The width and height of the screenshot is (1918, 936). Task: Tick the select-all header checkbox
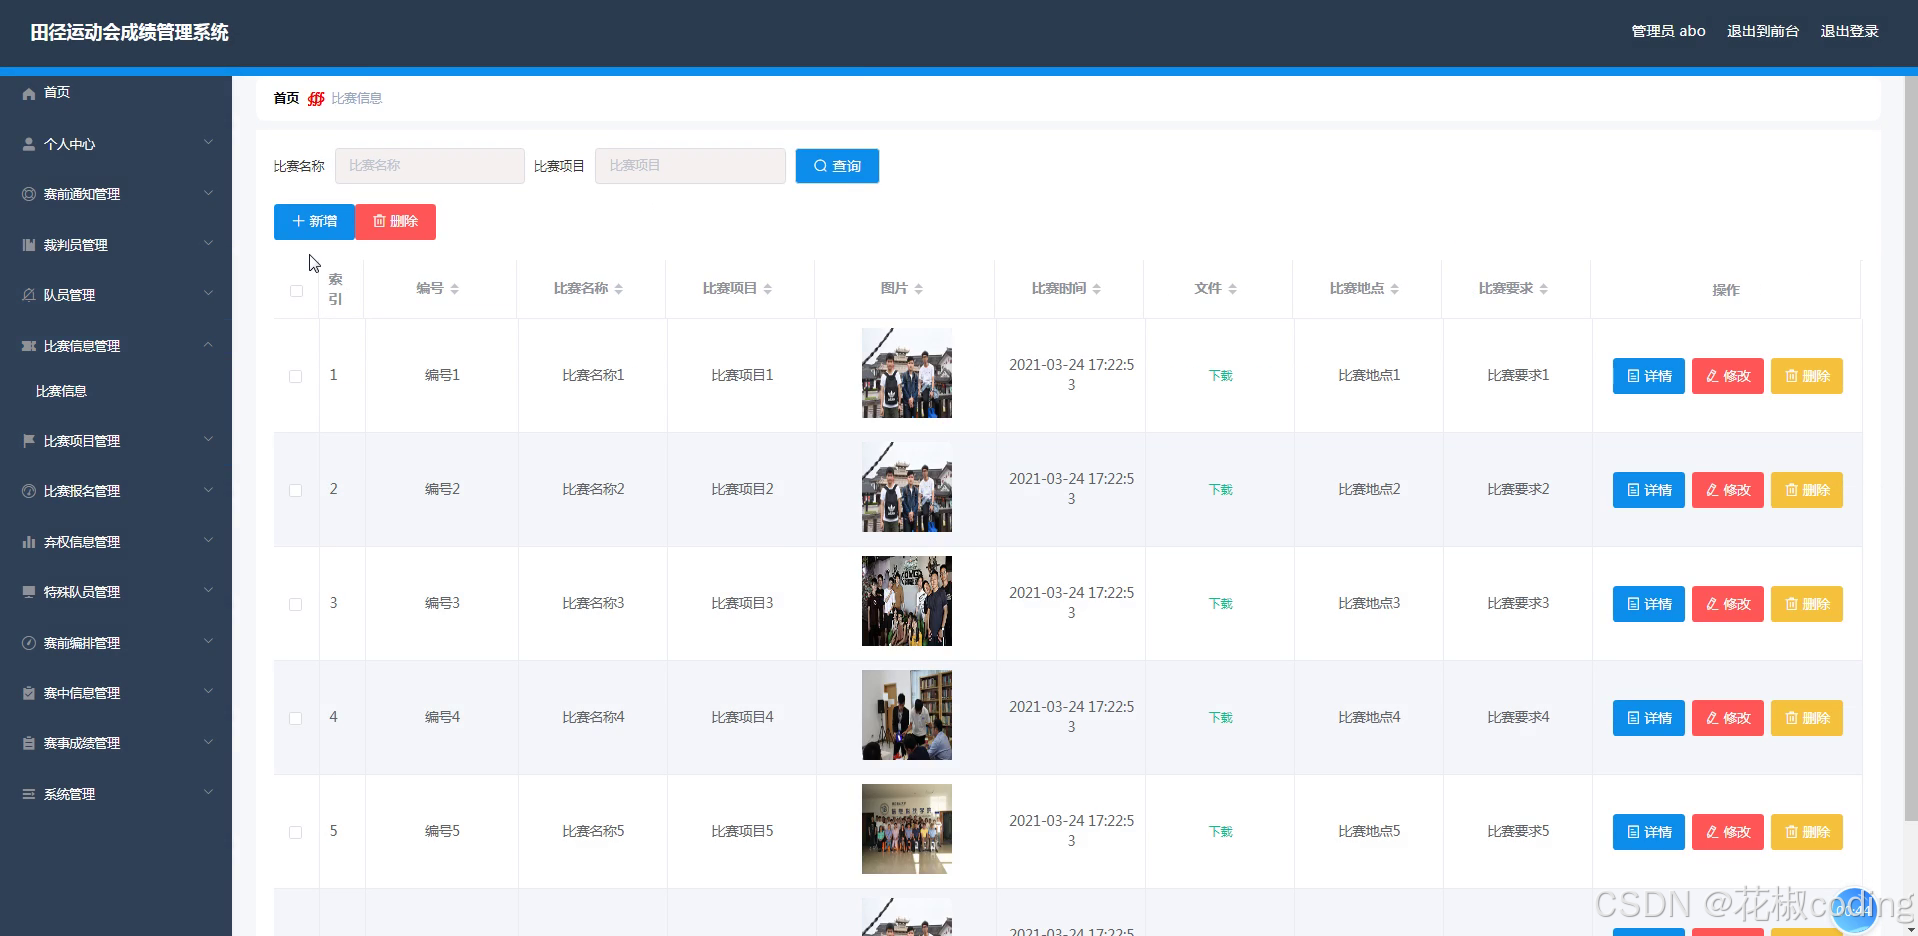(x=296, y=291)
